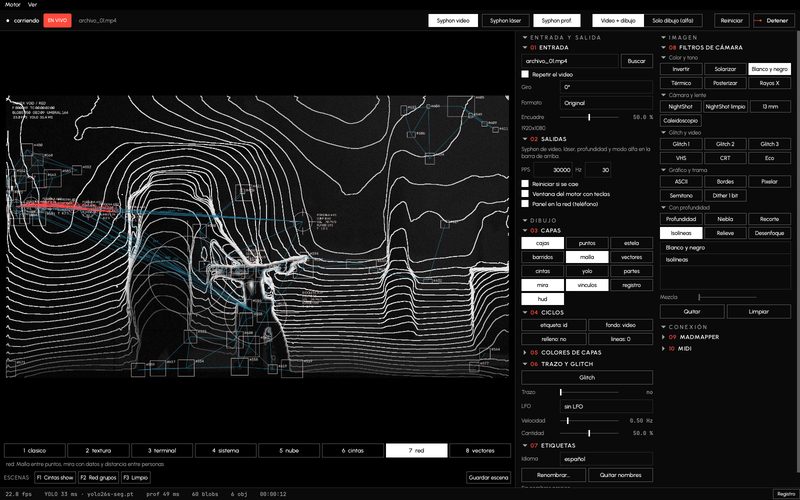Viewport: 800px width, 500px height.
Task: Enable Repetir el vídeo checkbox
Action: [x=525, y=74]
